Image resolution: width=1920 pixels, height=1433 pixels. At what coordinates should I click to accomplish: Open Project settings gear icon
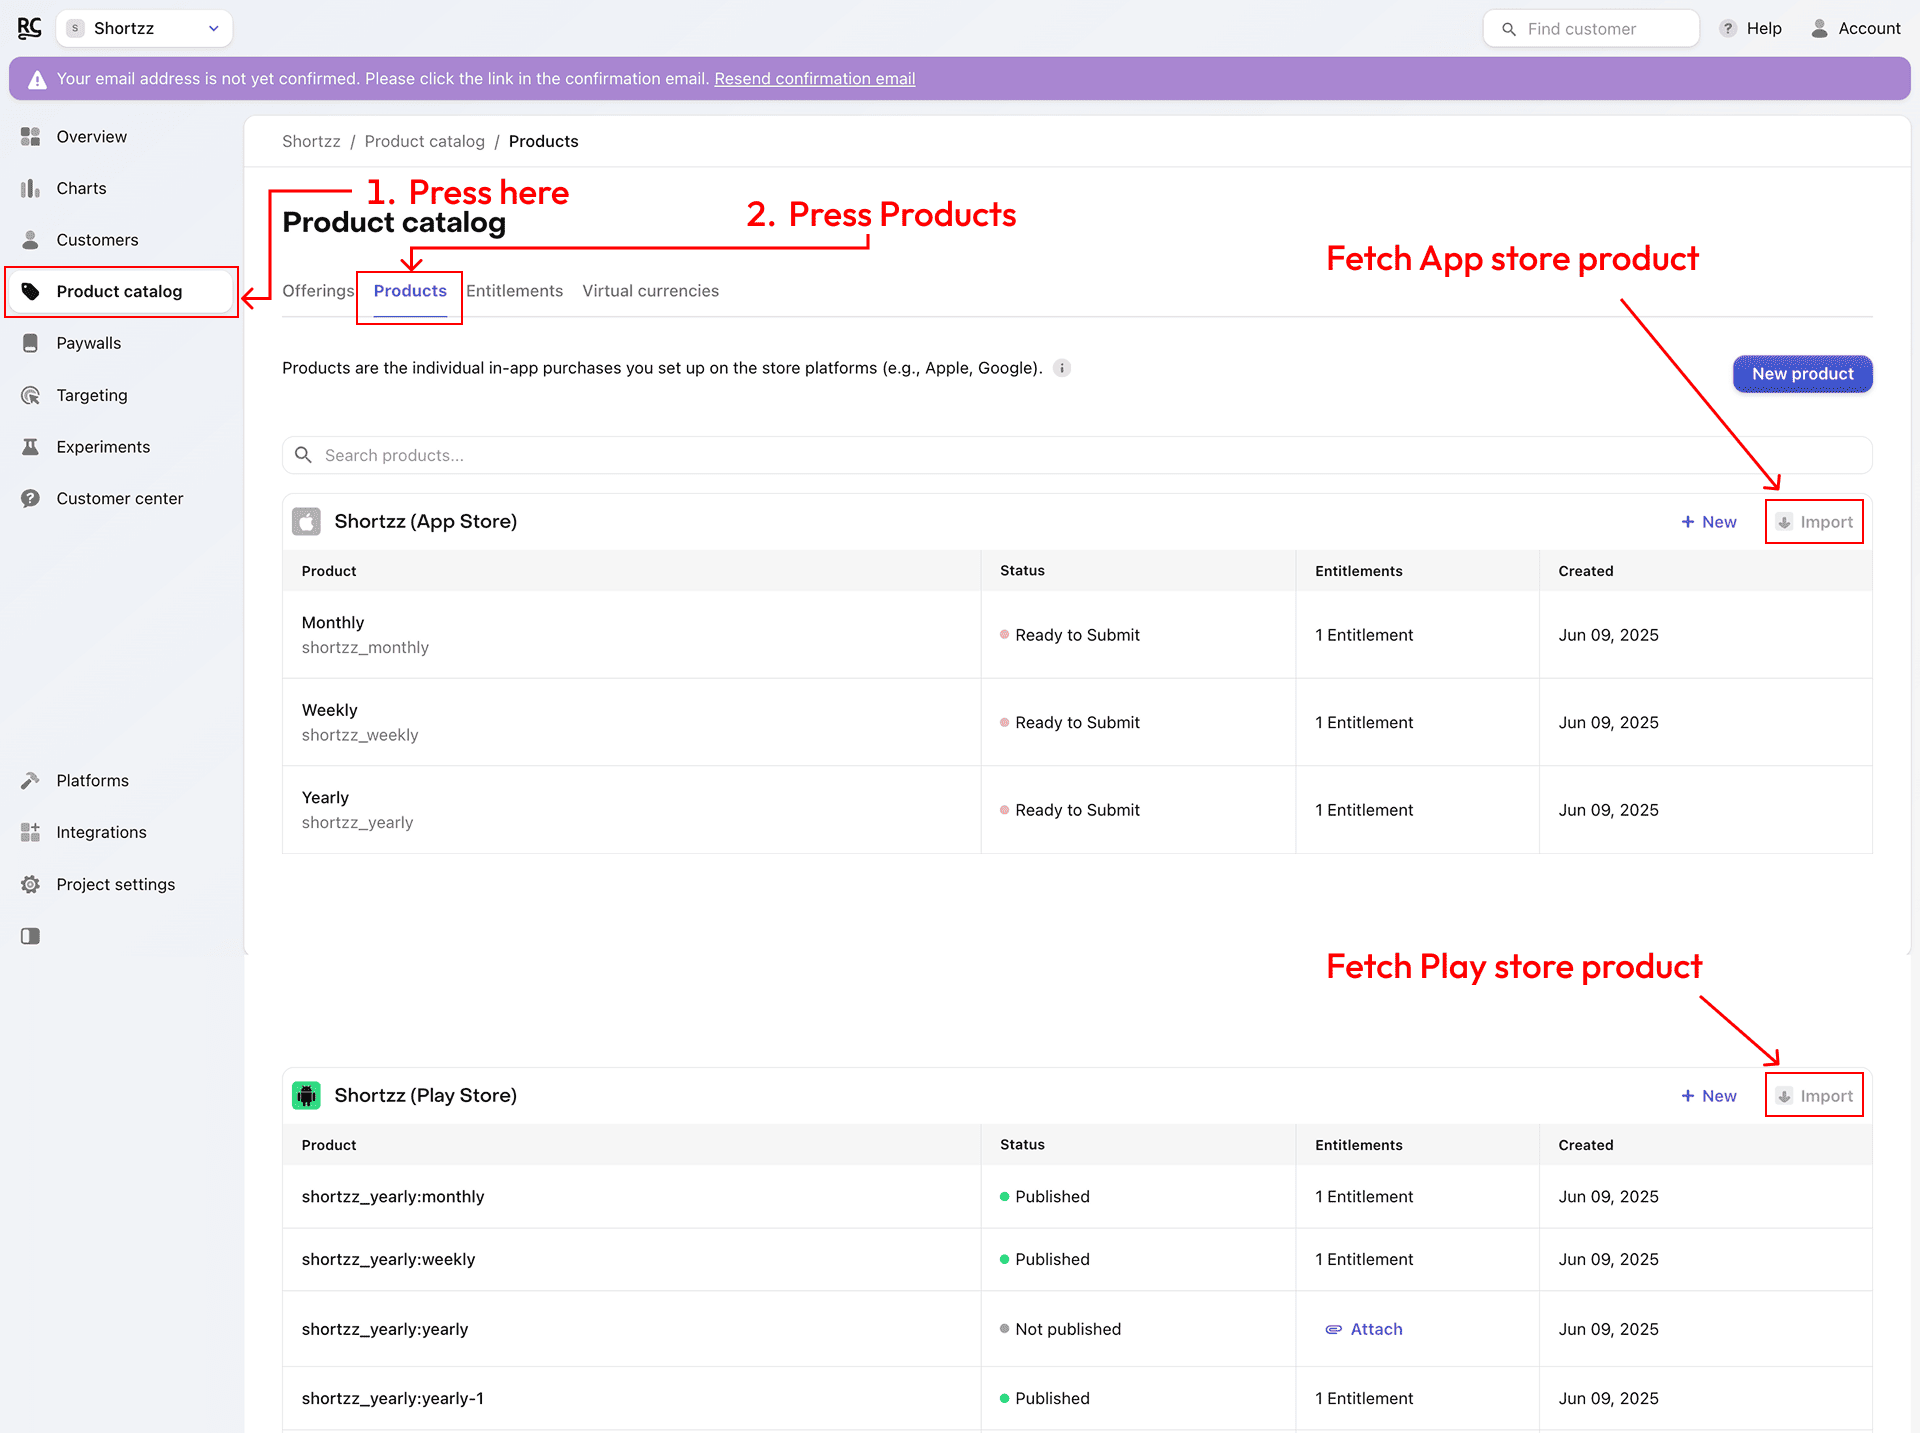coord(30,884)
